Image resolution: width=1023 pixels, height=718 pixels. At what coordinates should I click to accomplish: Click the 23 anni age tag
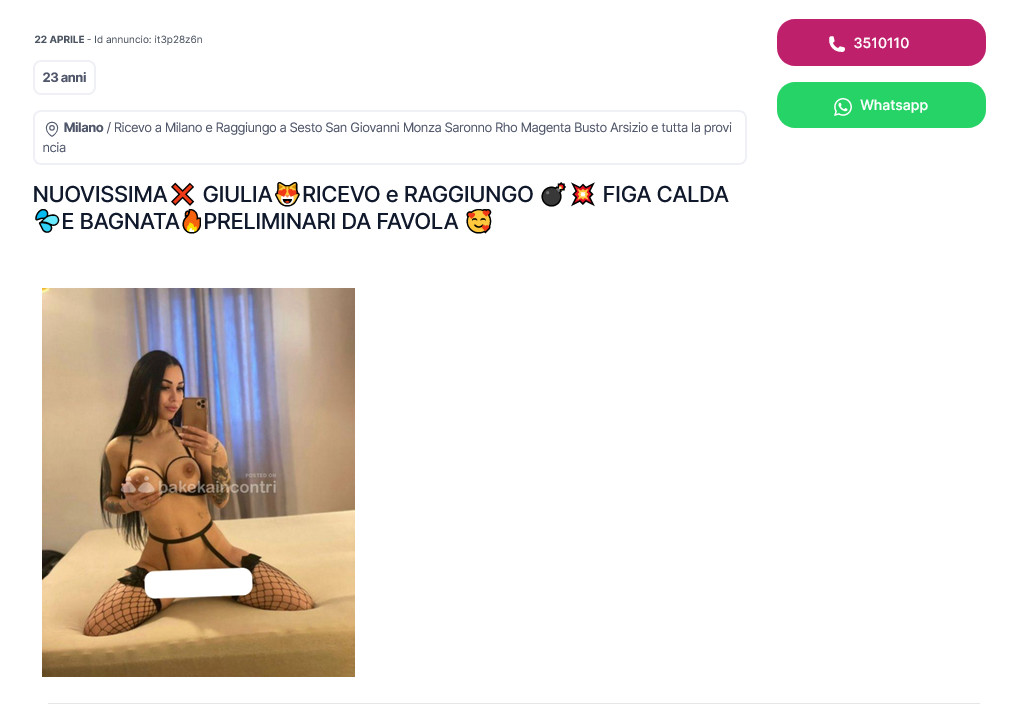click(65, 78)
